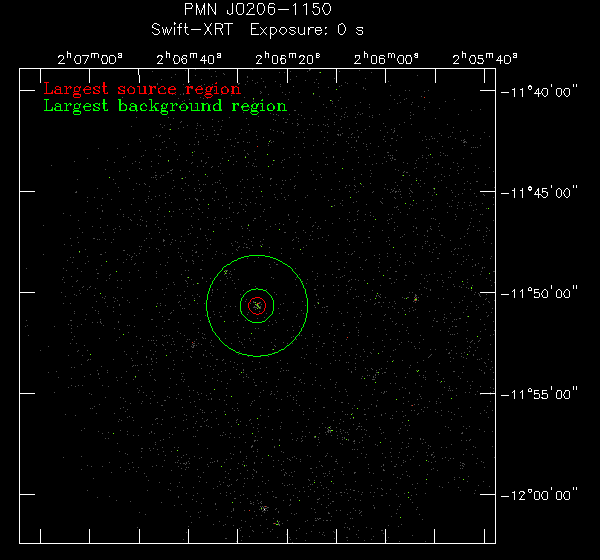This screenshot has height=560, width=600.
Task: Click the -11°50'00" declination label
Action: pos(538,294)
